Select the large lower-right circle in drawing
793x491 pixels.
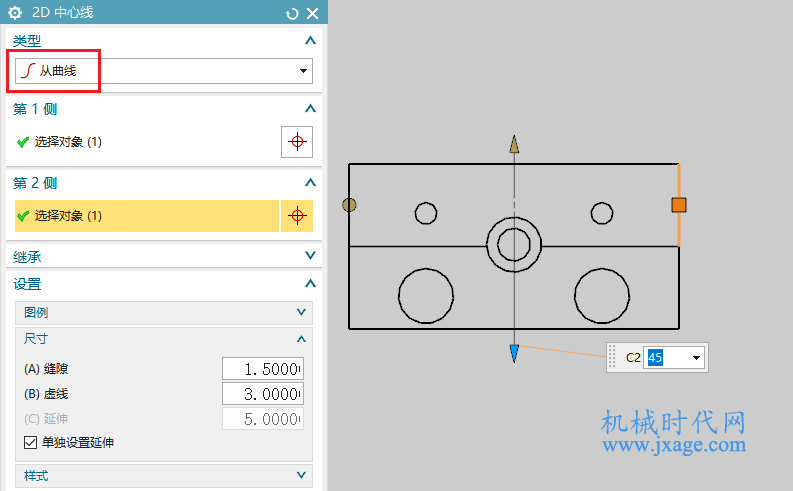[602, 296]
